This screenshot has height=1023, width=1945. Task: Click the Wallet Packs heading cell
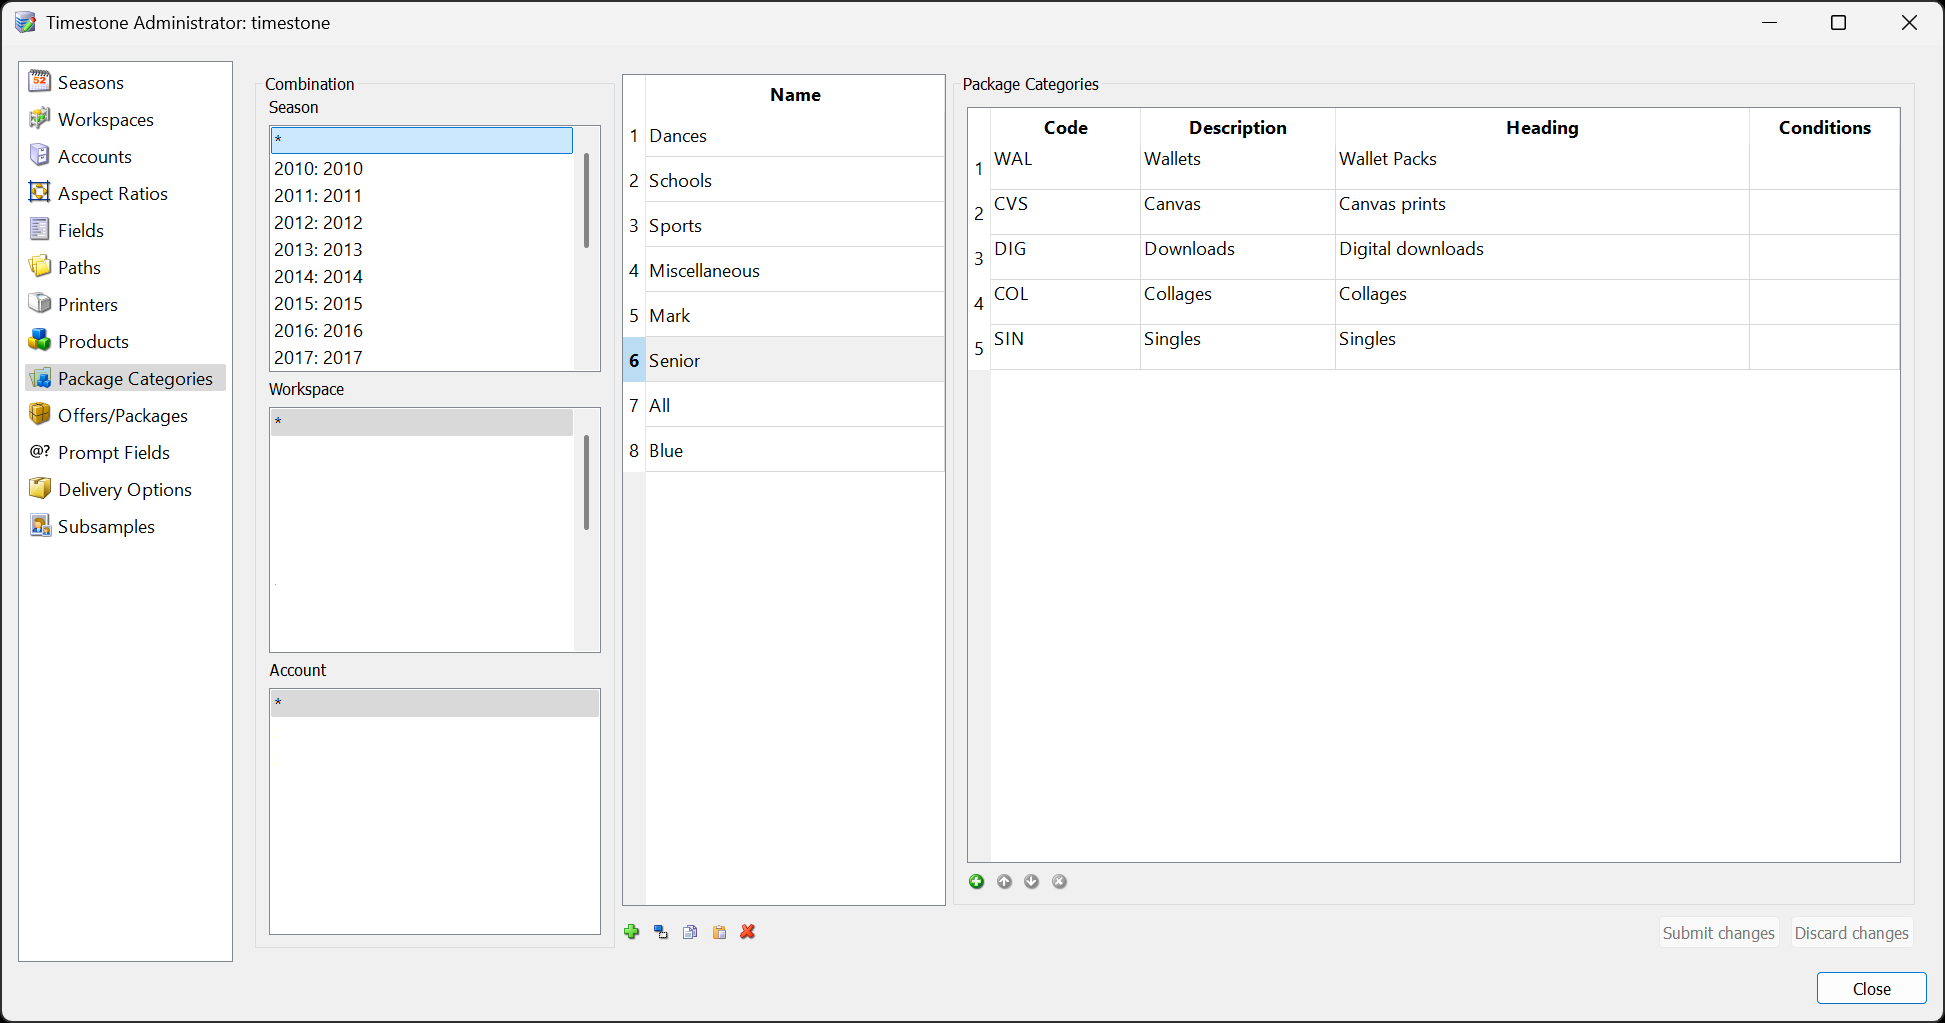pos(1542,167)
